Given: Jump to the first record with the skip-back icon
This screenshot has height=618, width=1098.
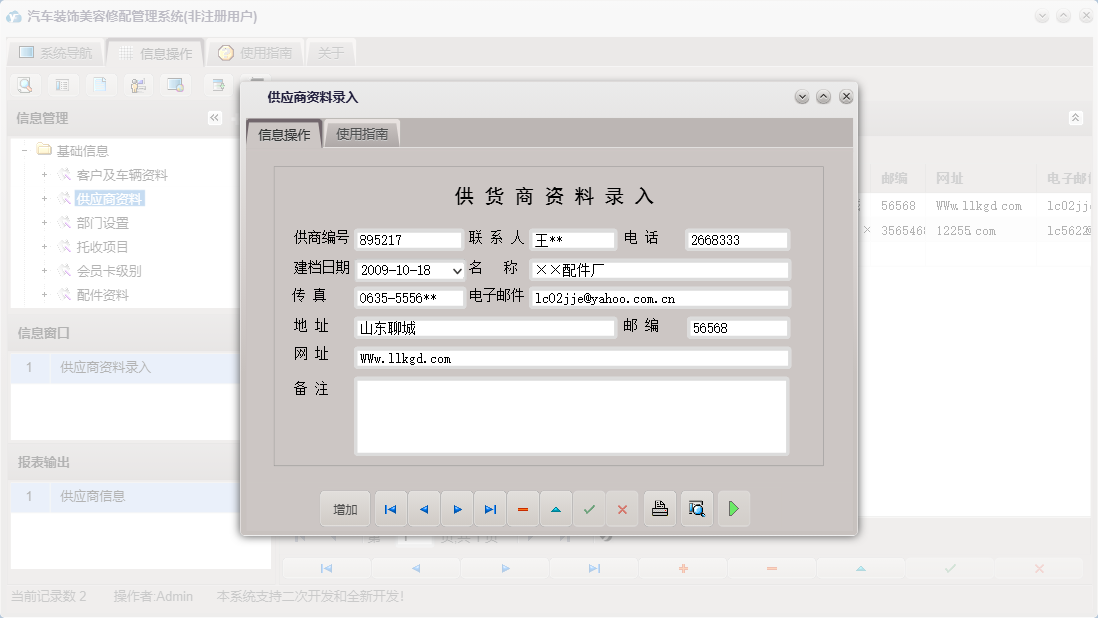Looking at the screenshot, I should pos(390,509).
